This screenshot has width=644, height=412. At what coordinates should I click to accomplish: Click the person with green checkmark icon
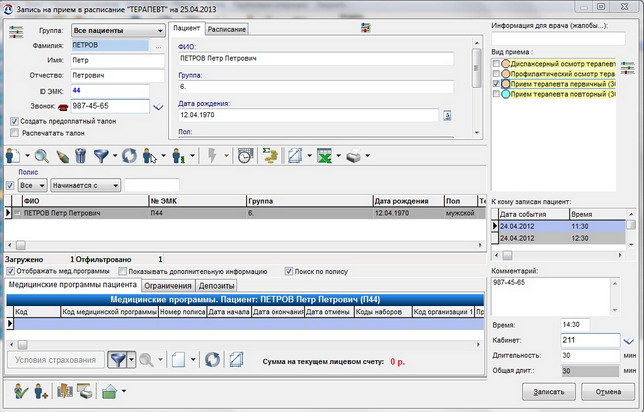[21, 391]
